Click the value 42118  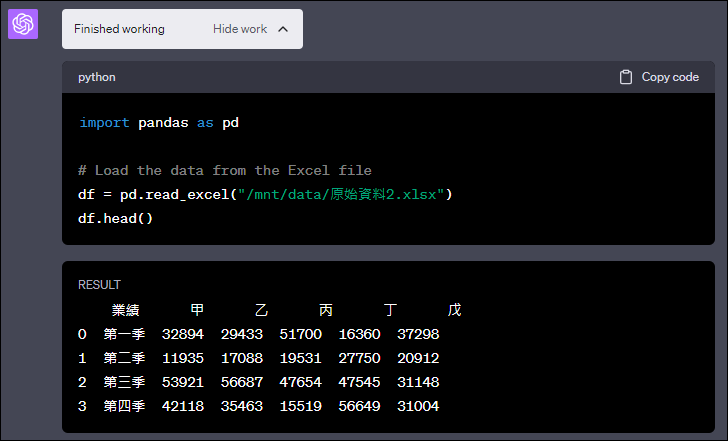pos(183,407)
